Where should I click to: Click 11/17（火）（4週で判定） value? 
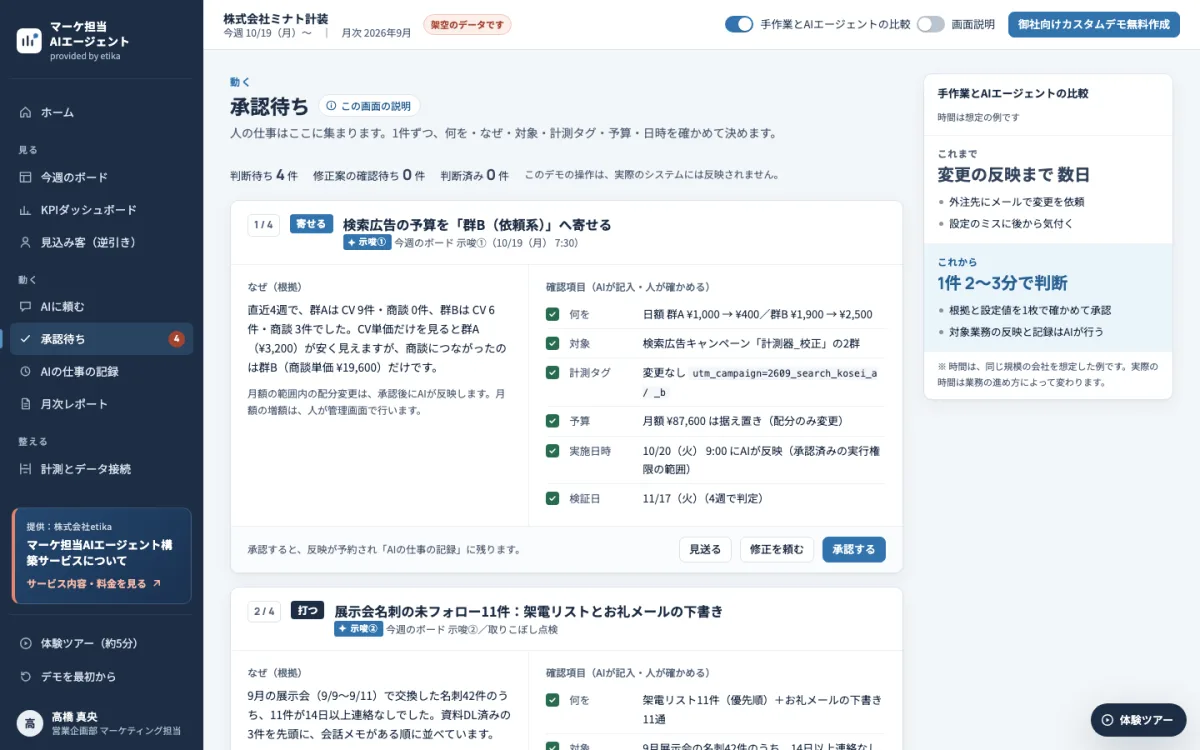tap(705, 498)
